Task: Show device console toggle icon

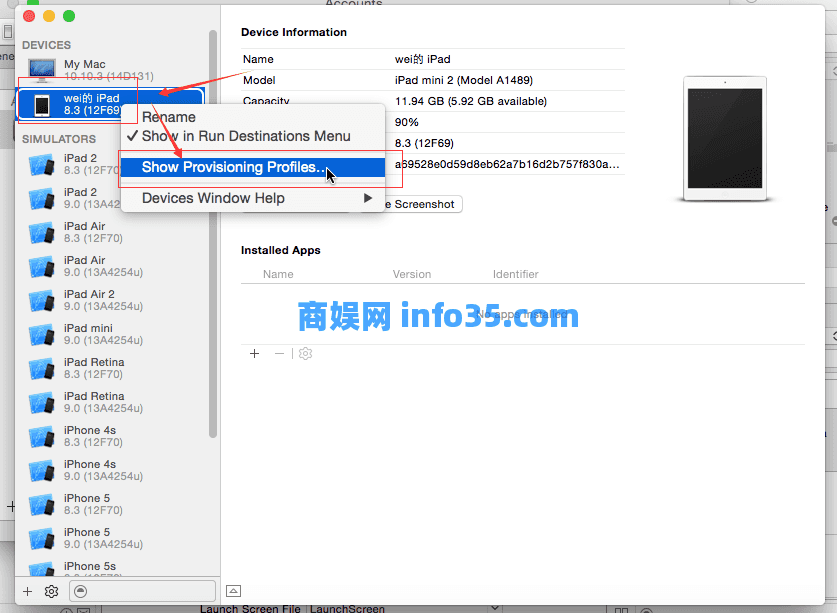Action: click(233, 591)
